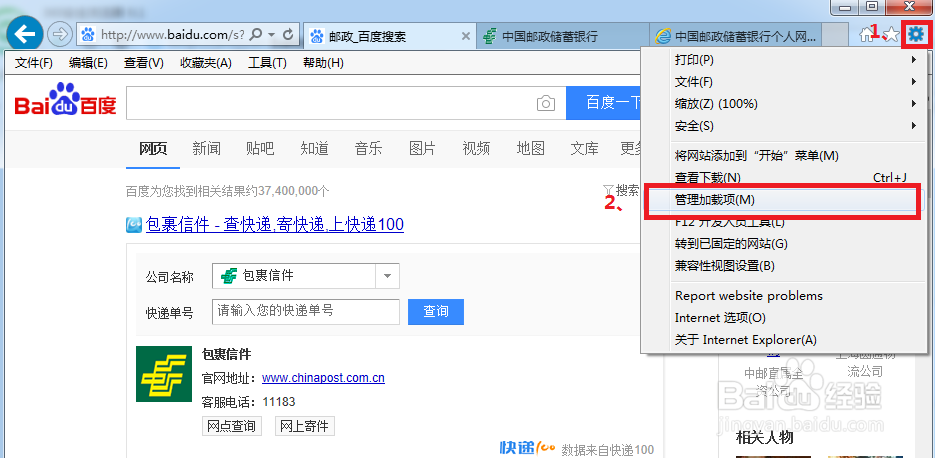935x458 pixels.
Task: Click the Home icon in toolbar
Action: point(866,35)
